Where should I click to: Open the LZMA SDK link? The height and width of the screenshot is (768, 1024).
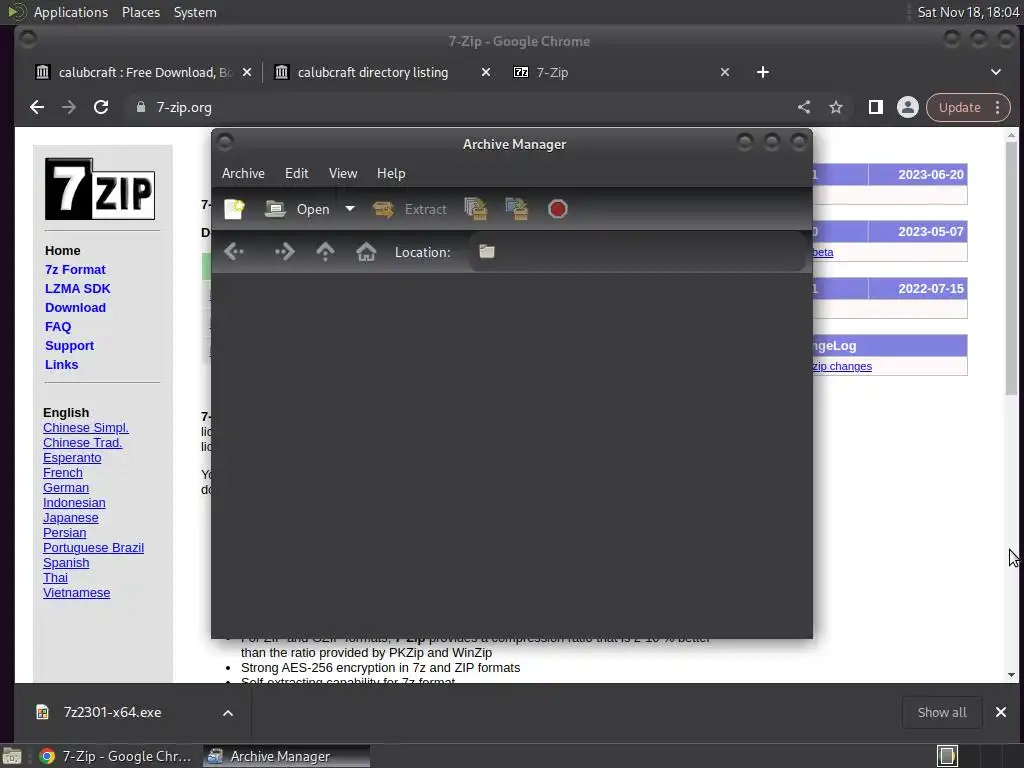click(78, 288)
